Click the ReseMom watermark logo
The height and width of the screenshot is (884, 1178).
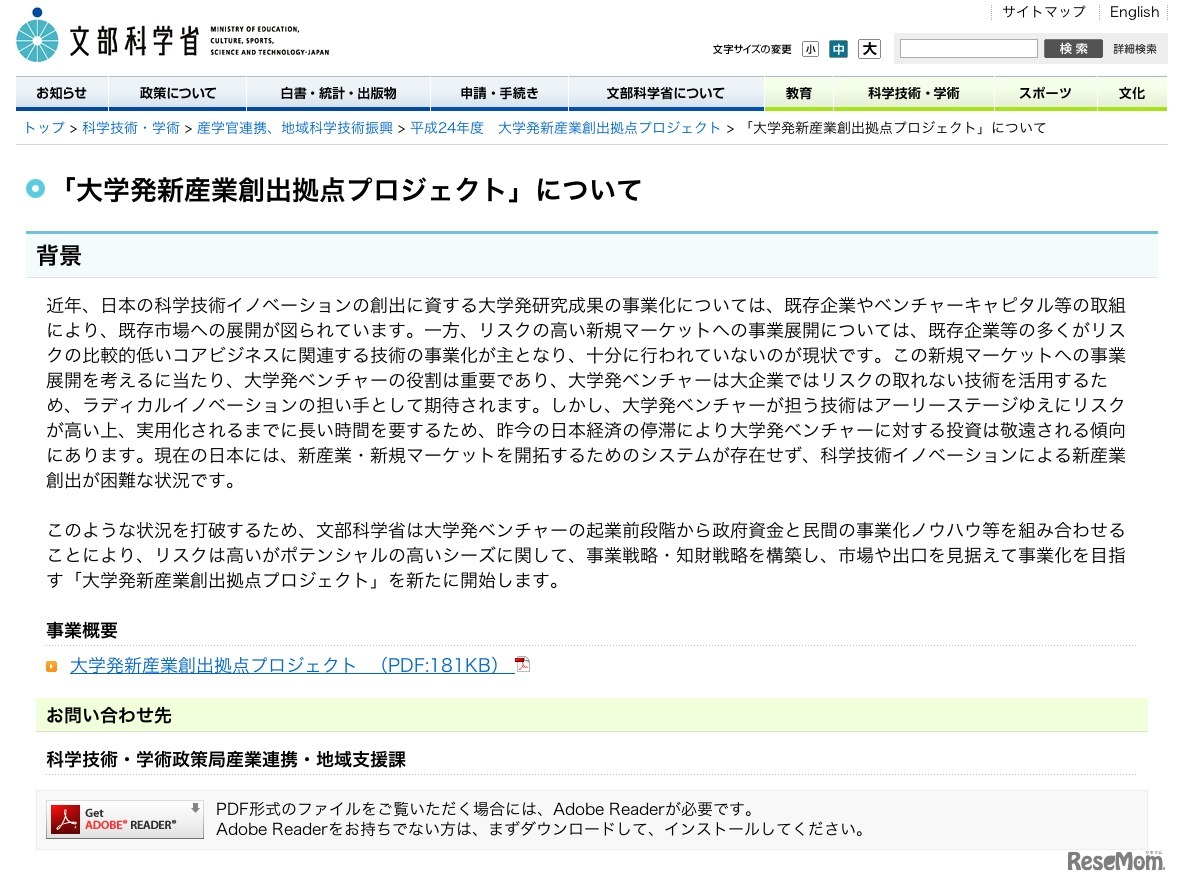point(1115,861)
